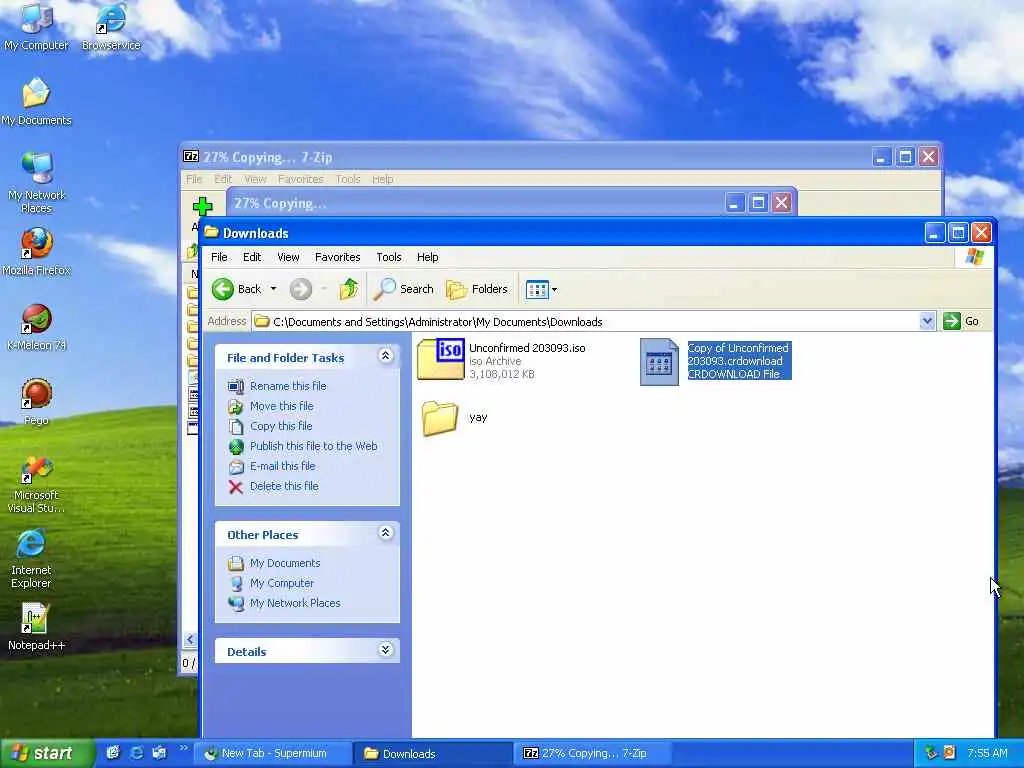Screen dimensions: 1024x768
Task: Open Favorites menu in 7-Zip window
Action: 300,179
